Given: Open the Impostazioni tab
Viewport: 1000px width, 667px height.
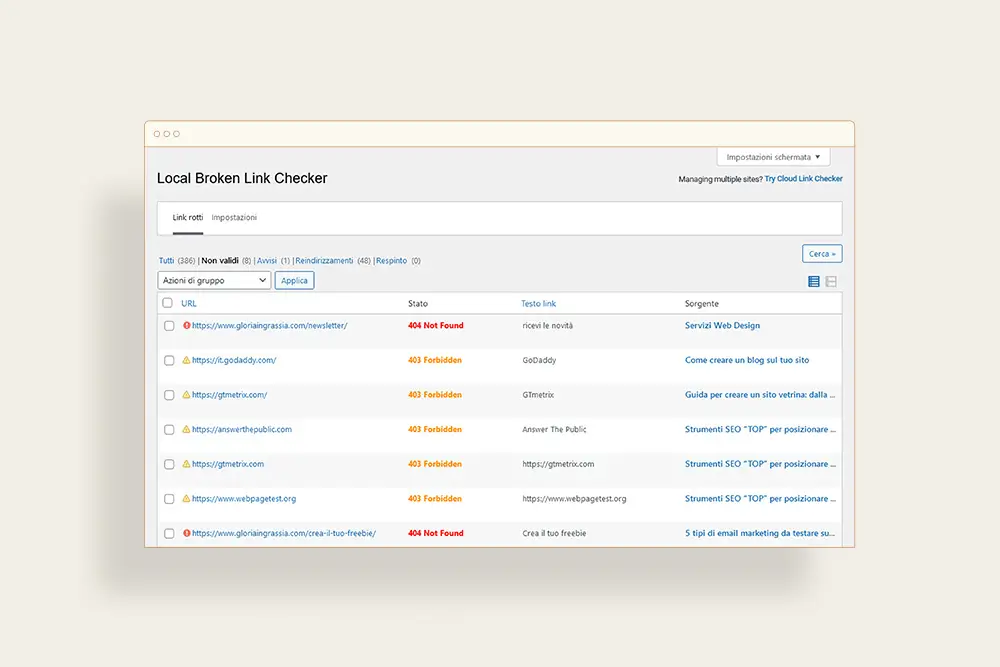Looking at the screenshot, I should 234,217.
